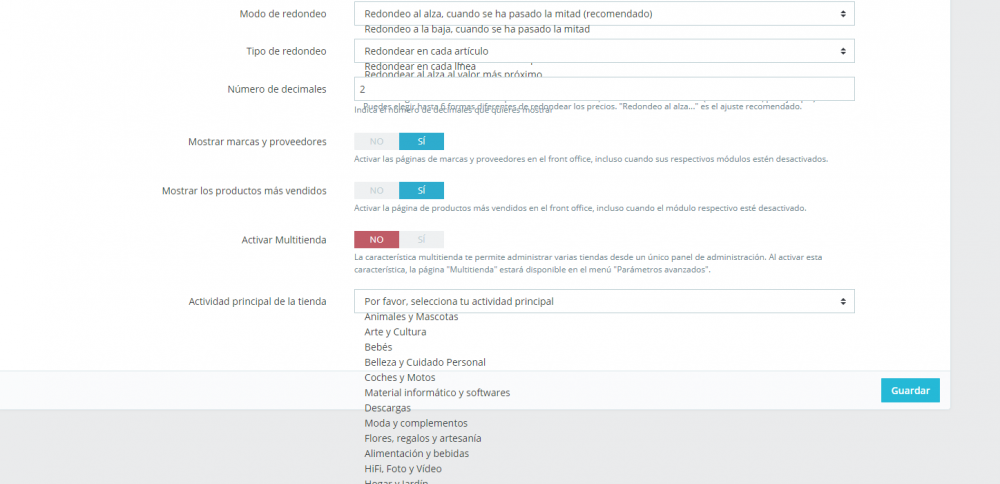Click the Guardar button

(910, 390)
